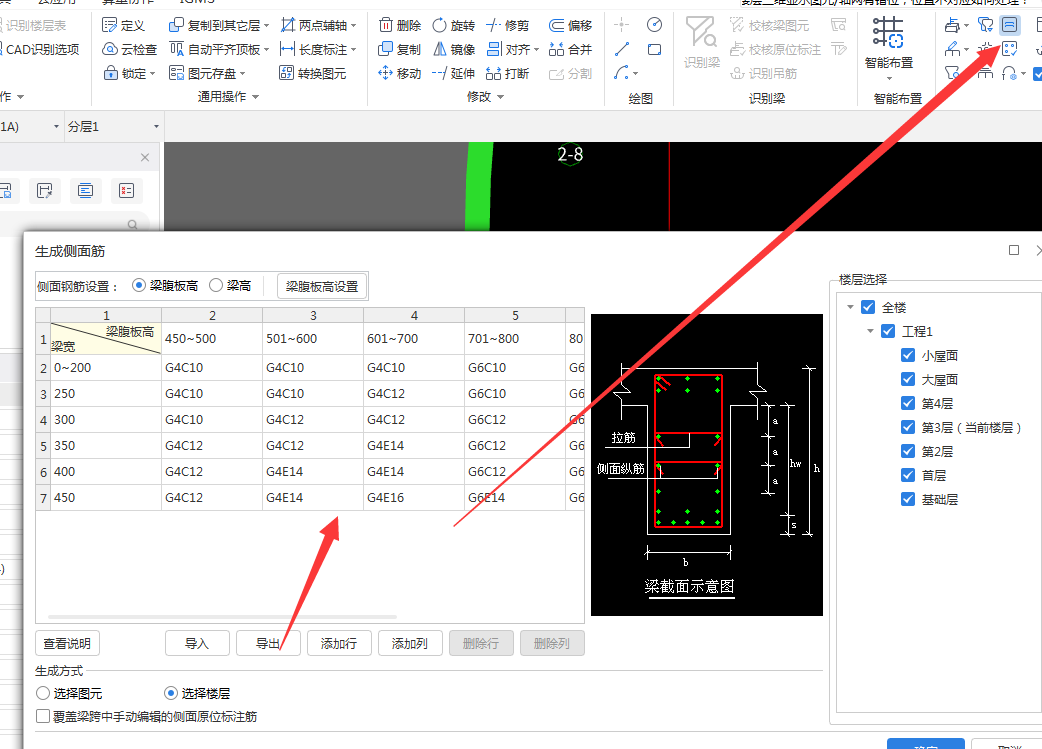
Task: Select 梁高 radio option
Action: [215, 285]
